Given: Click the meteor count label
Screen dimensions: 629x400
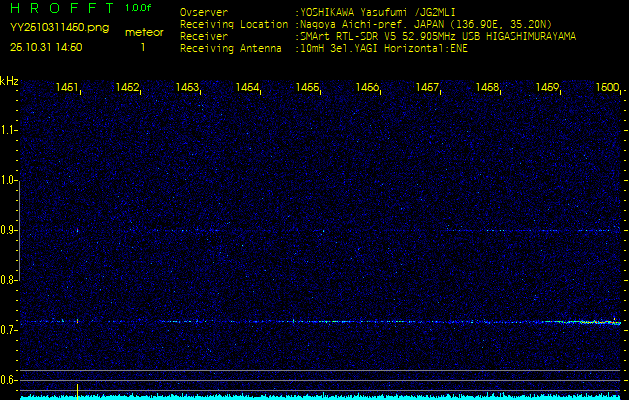Looking at the screenshot, I should tap(144, 32).
